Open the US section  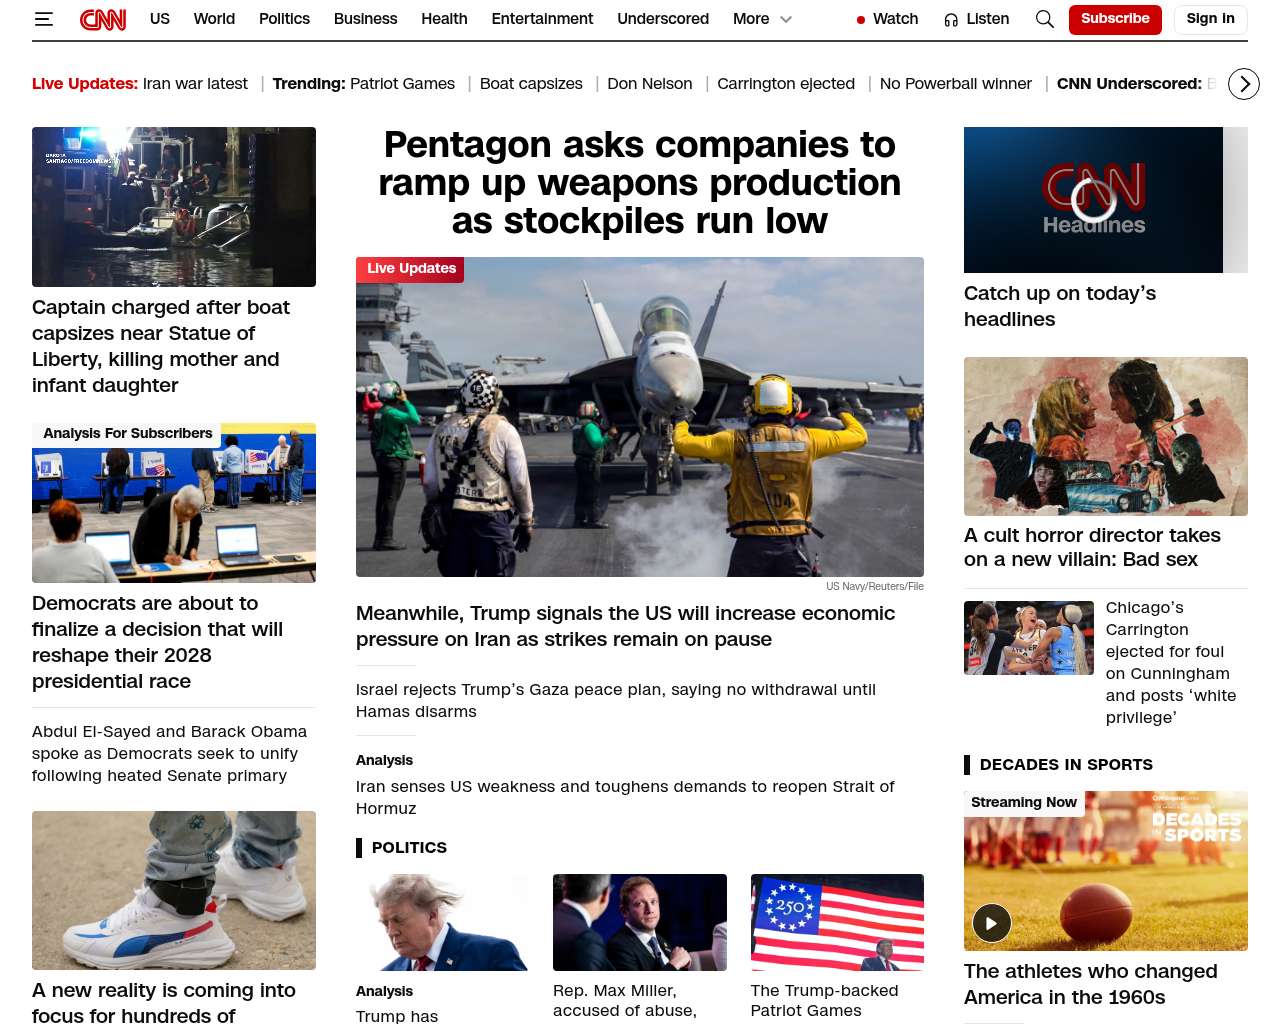pyautogui.click(x=160, y=19)
